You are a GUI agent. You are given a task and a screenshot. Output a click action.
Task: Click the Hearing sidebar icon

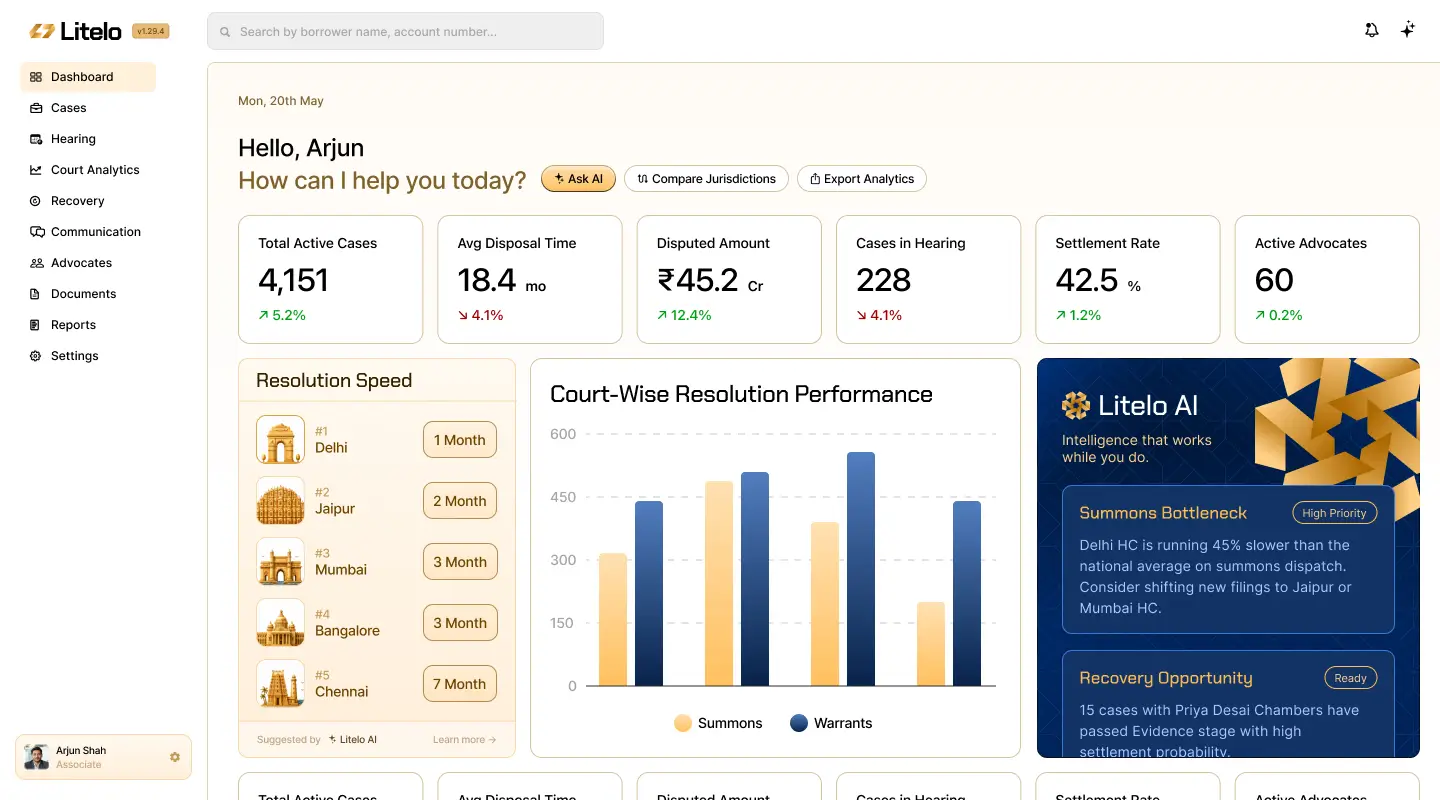tap(36, 139)
